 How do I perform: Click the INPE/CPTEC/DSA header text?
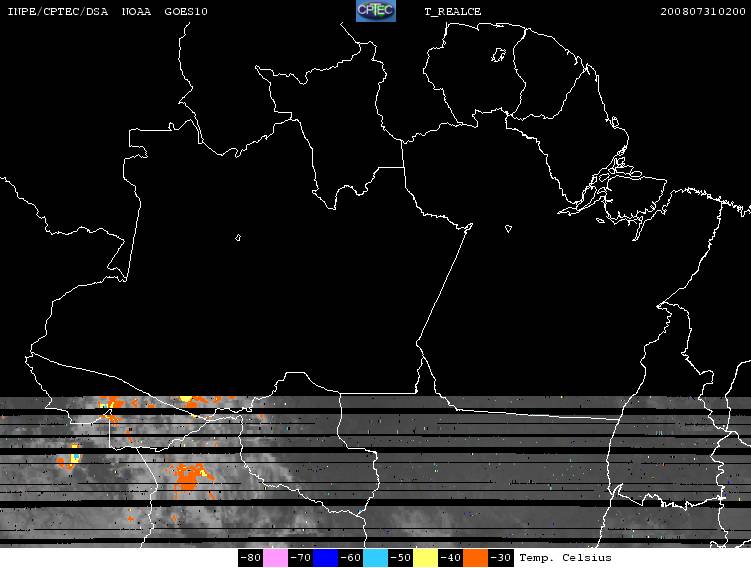(x=57, y=11)
